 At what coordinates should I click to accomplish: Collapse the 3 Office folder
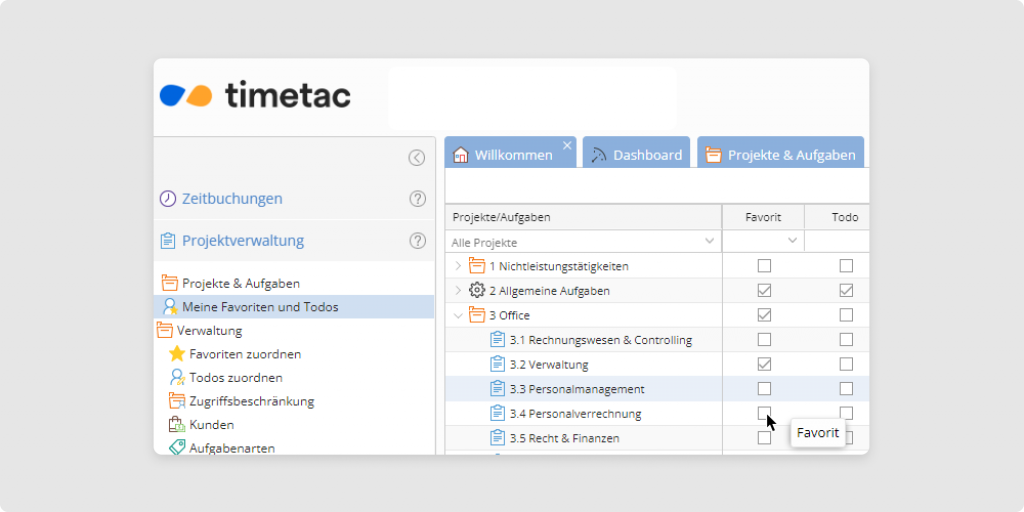pos(458,316)
